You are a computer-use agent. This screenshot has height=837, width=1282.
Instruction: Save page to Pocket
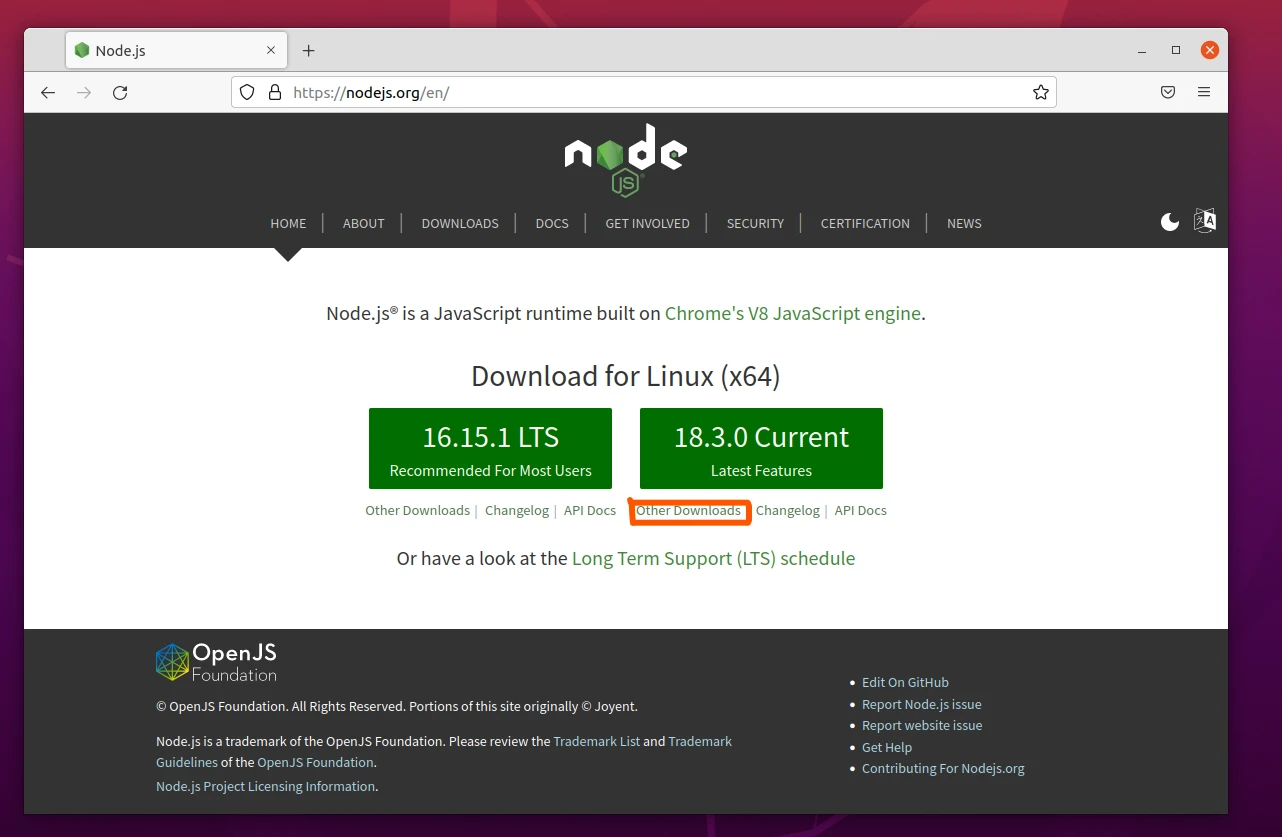pos(1167,92)
